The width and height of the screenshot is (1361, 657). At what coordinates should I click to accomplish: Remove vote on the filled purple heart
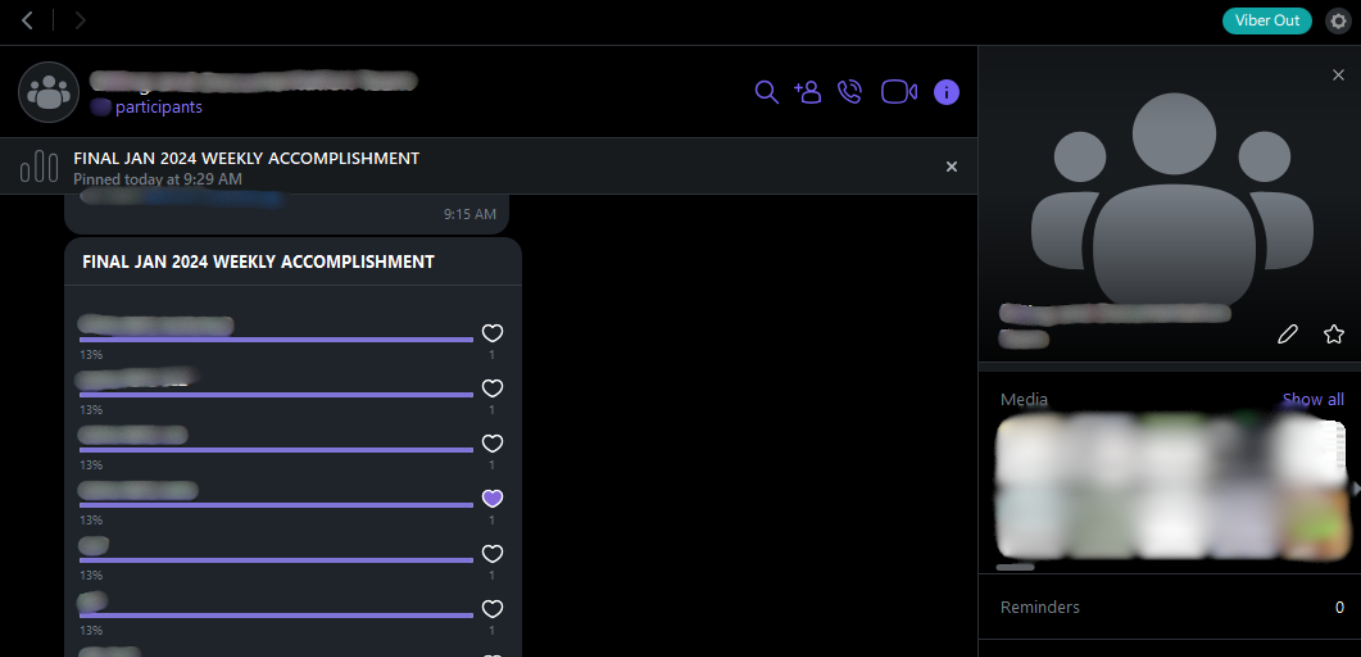coord(492,498)
